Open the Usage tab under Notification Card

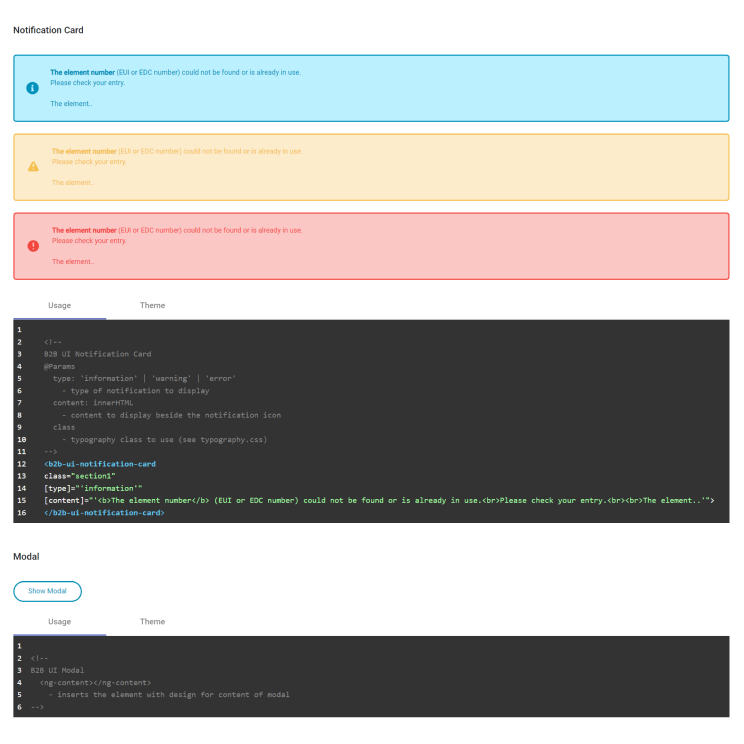[60, 306]
